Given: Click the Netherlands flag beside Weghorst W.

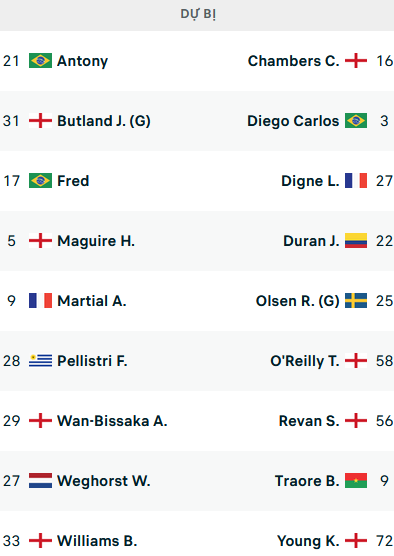Looking at the screenshot, I should tap(40, 480).
